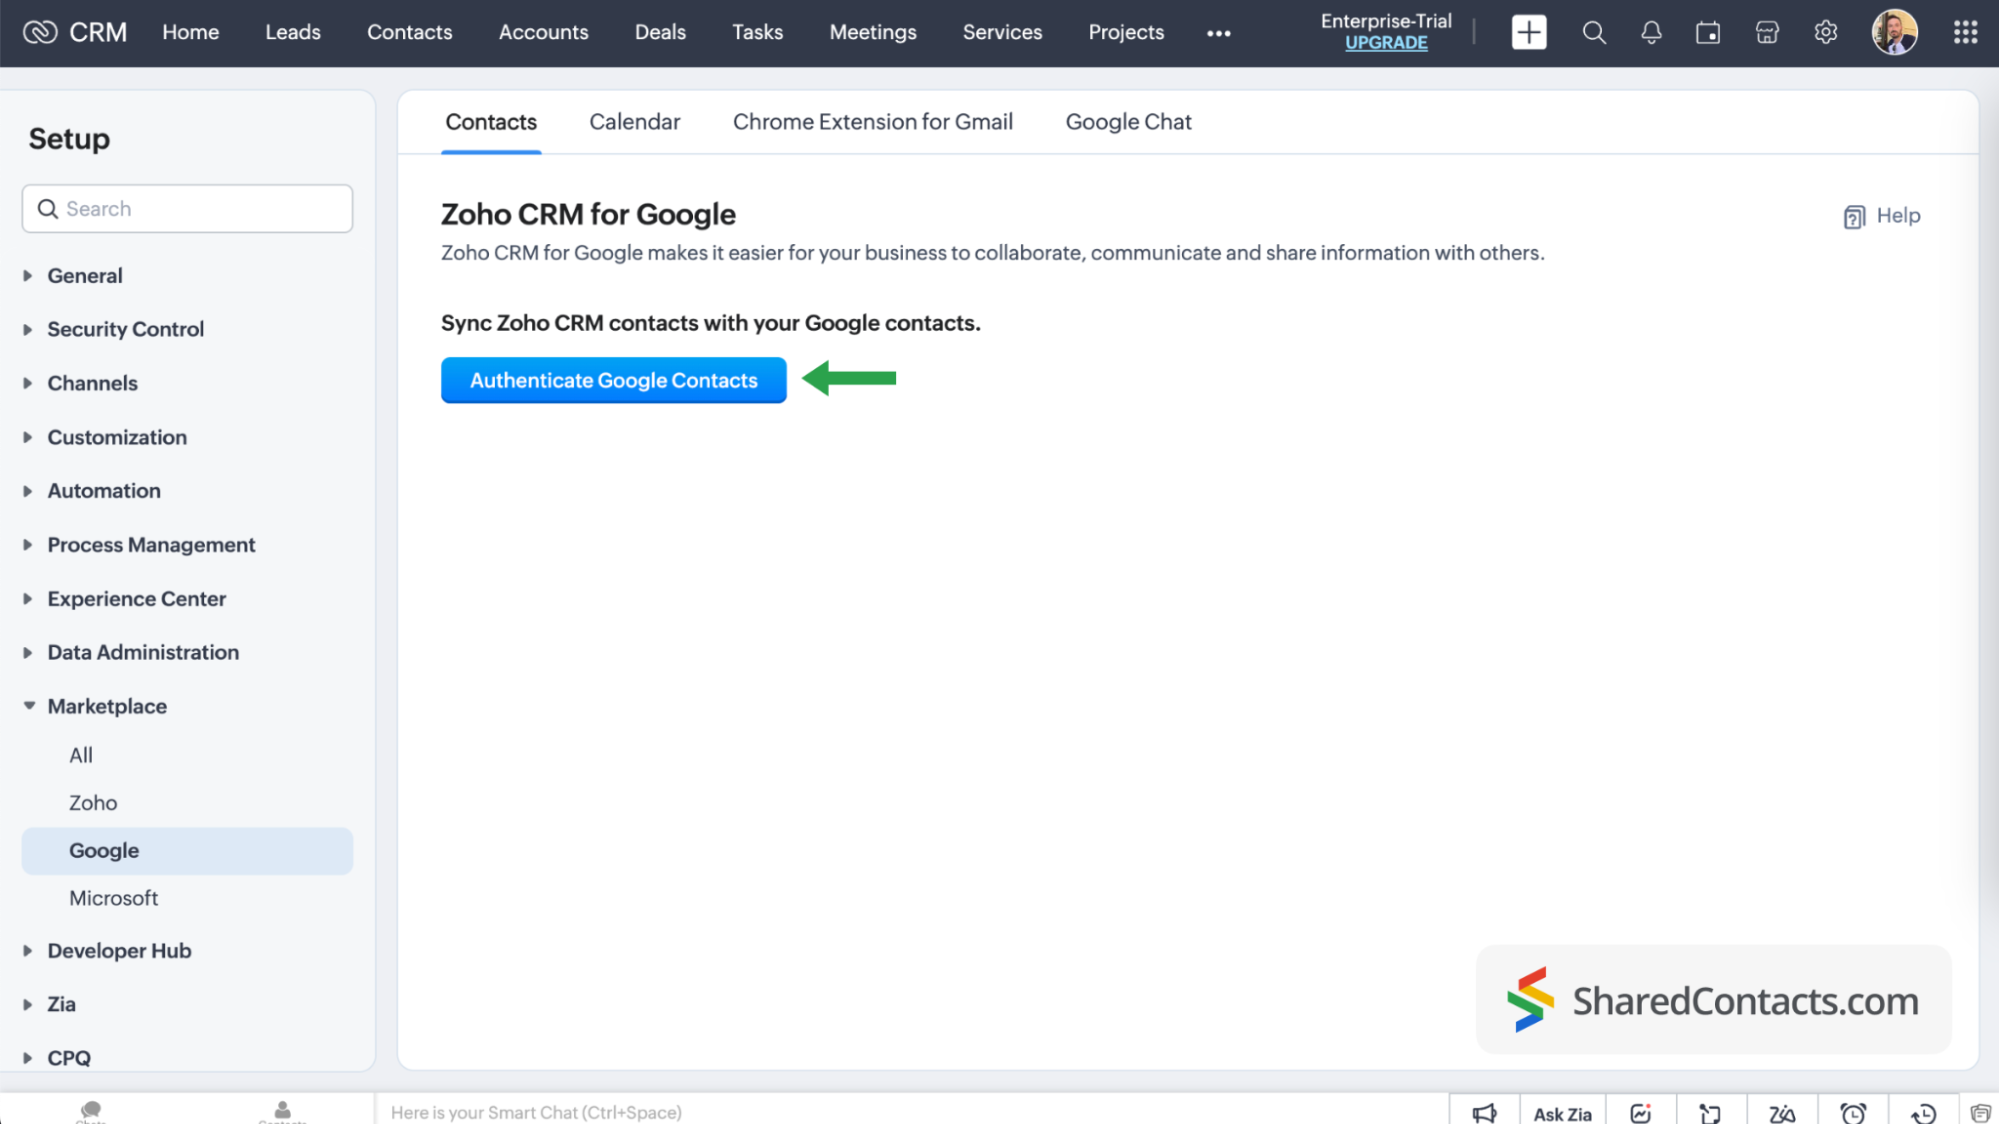Expand the Zia setup section
The width and height of the screenshot is (1999, 1125).
tap(28, 1004)
